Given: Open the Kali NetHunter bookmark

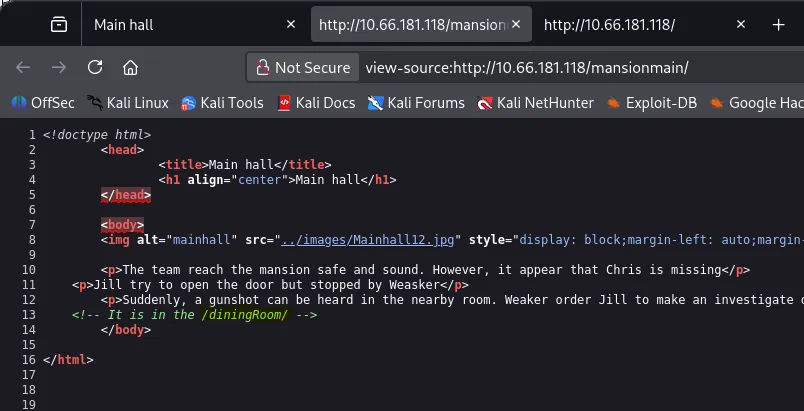Looking at the screenshot, I should 535,102.
